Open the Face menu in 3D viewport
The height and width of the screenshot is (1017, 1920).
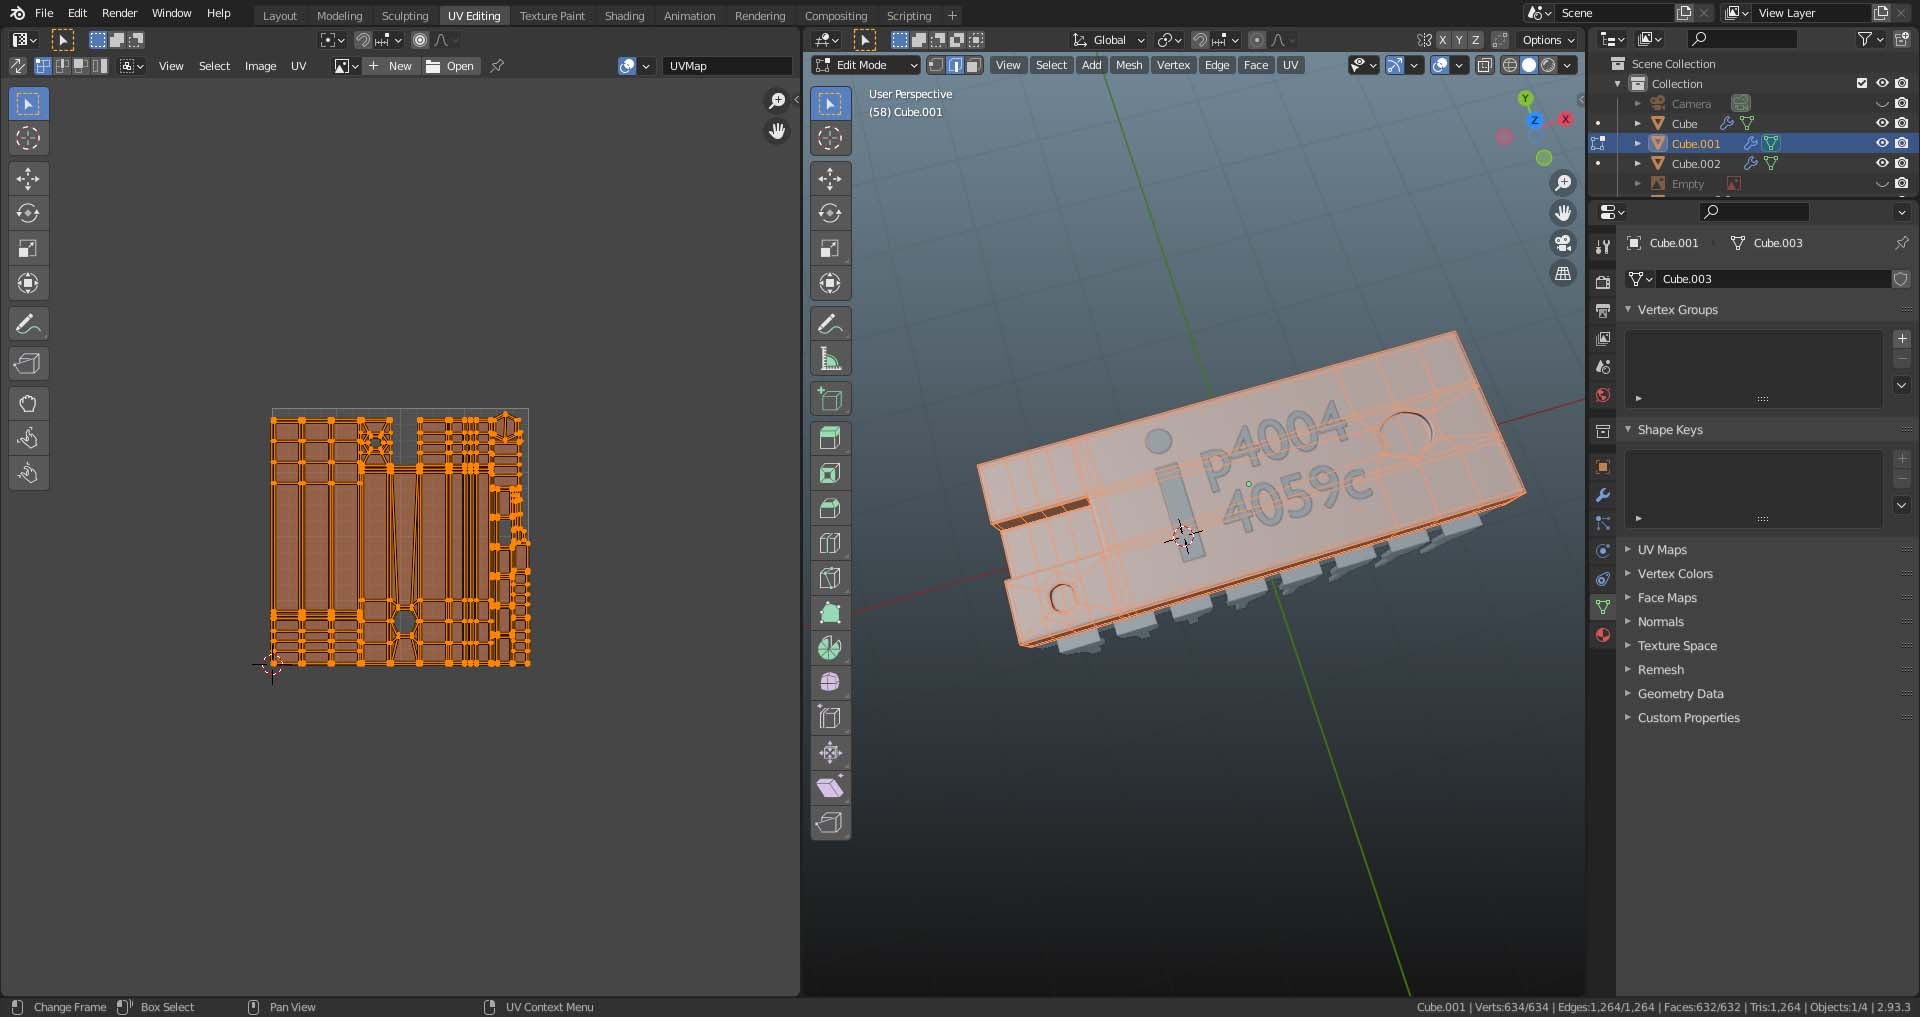tap(1256, 65)
